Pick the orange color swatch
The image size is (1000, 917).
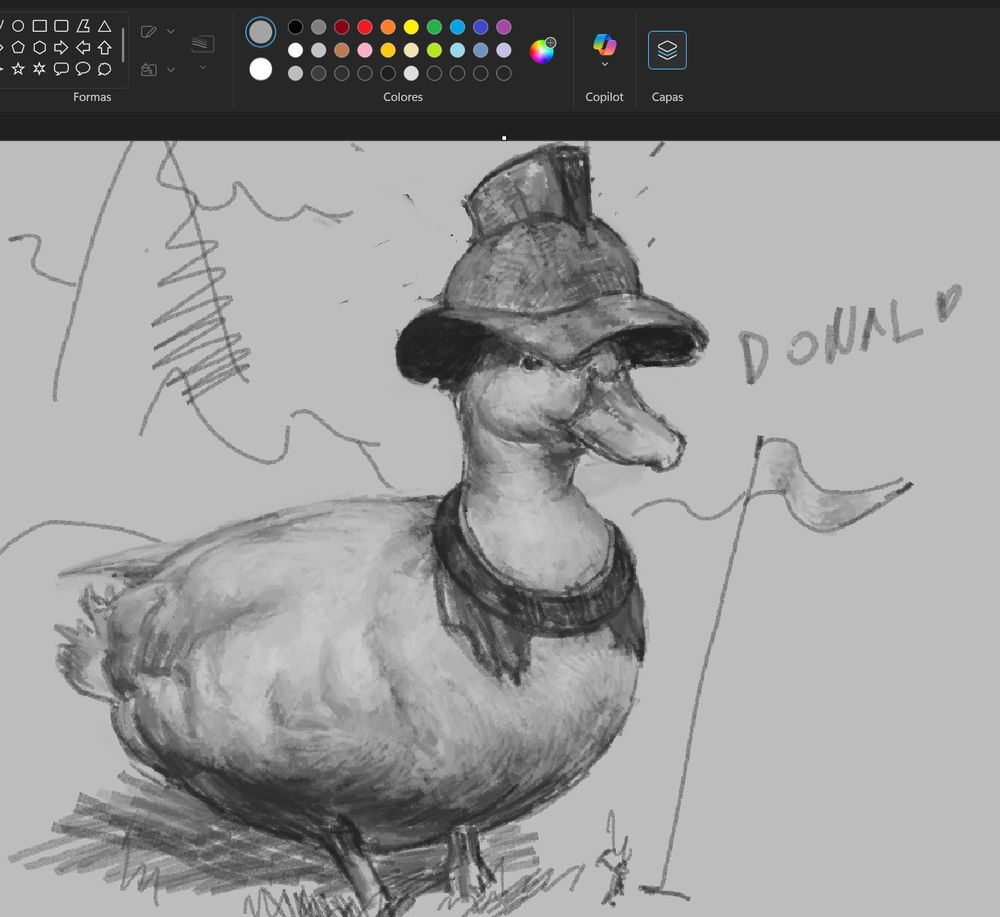[x=388, y=27]
